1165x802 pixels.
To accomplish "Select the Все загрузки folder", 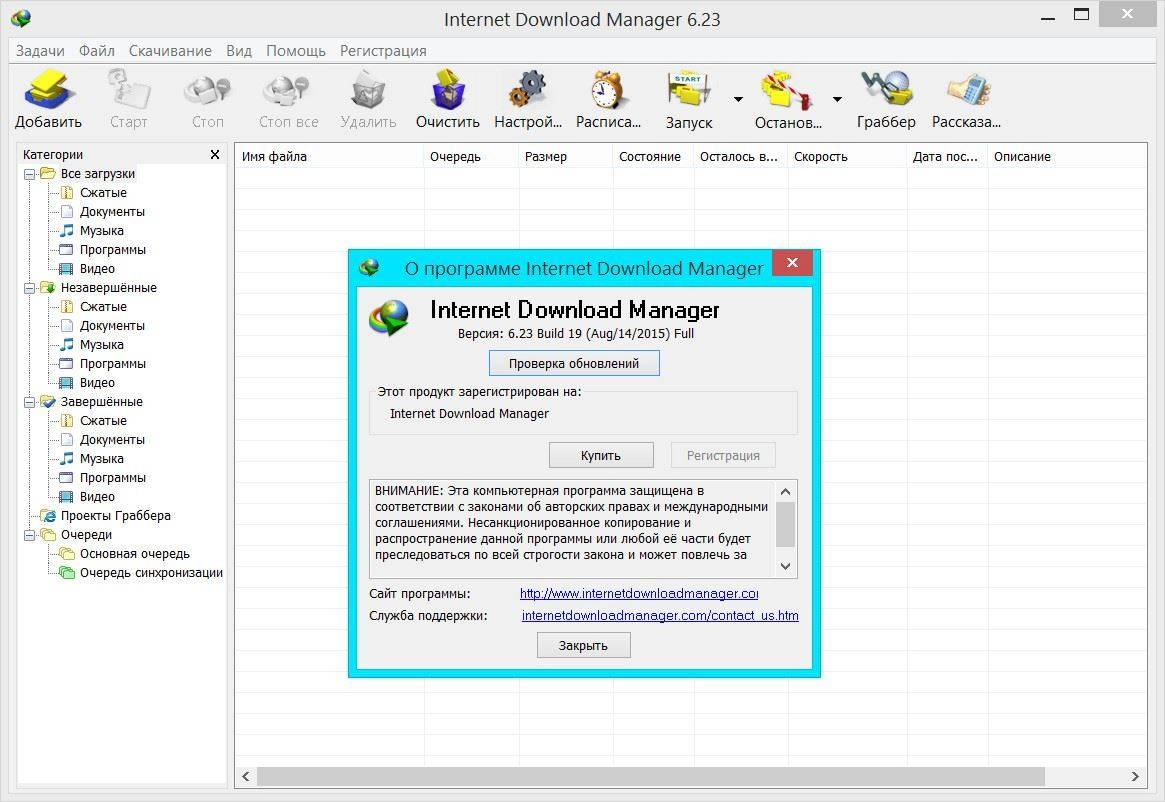I will coord(97,174).
